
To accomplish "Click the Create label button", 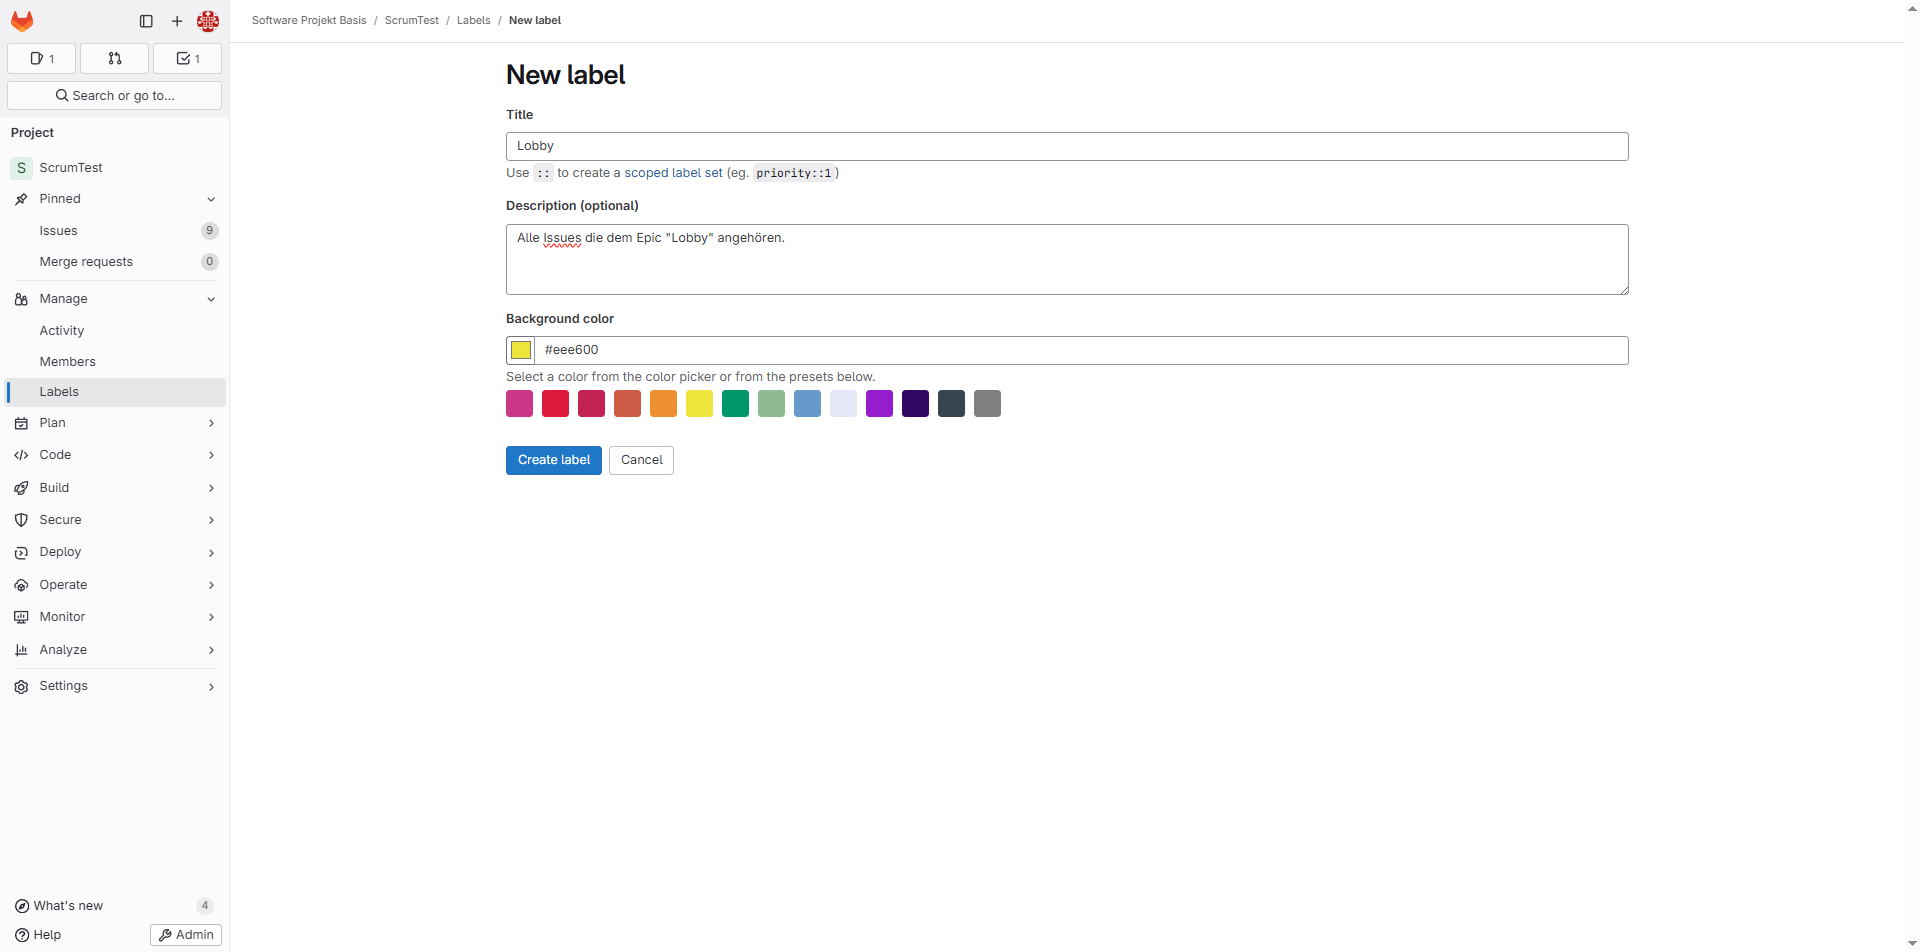I will click(x=553, y=460).
